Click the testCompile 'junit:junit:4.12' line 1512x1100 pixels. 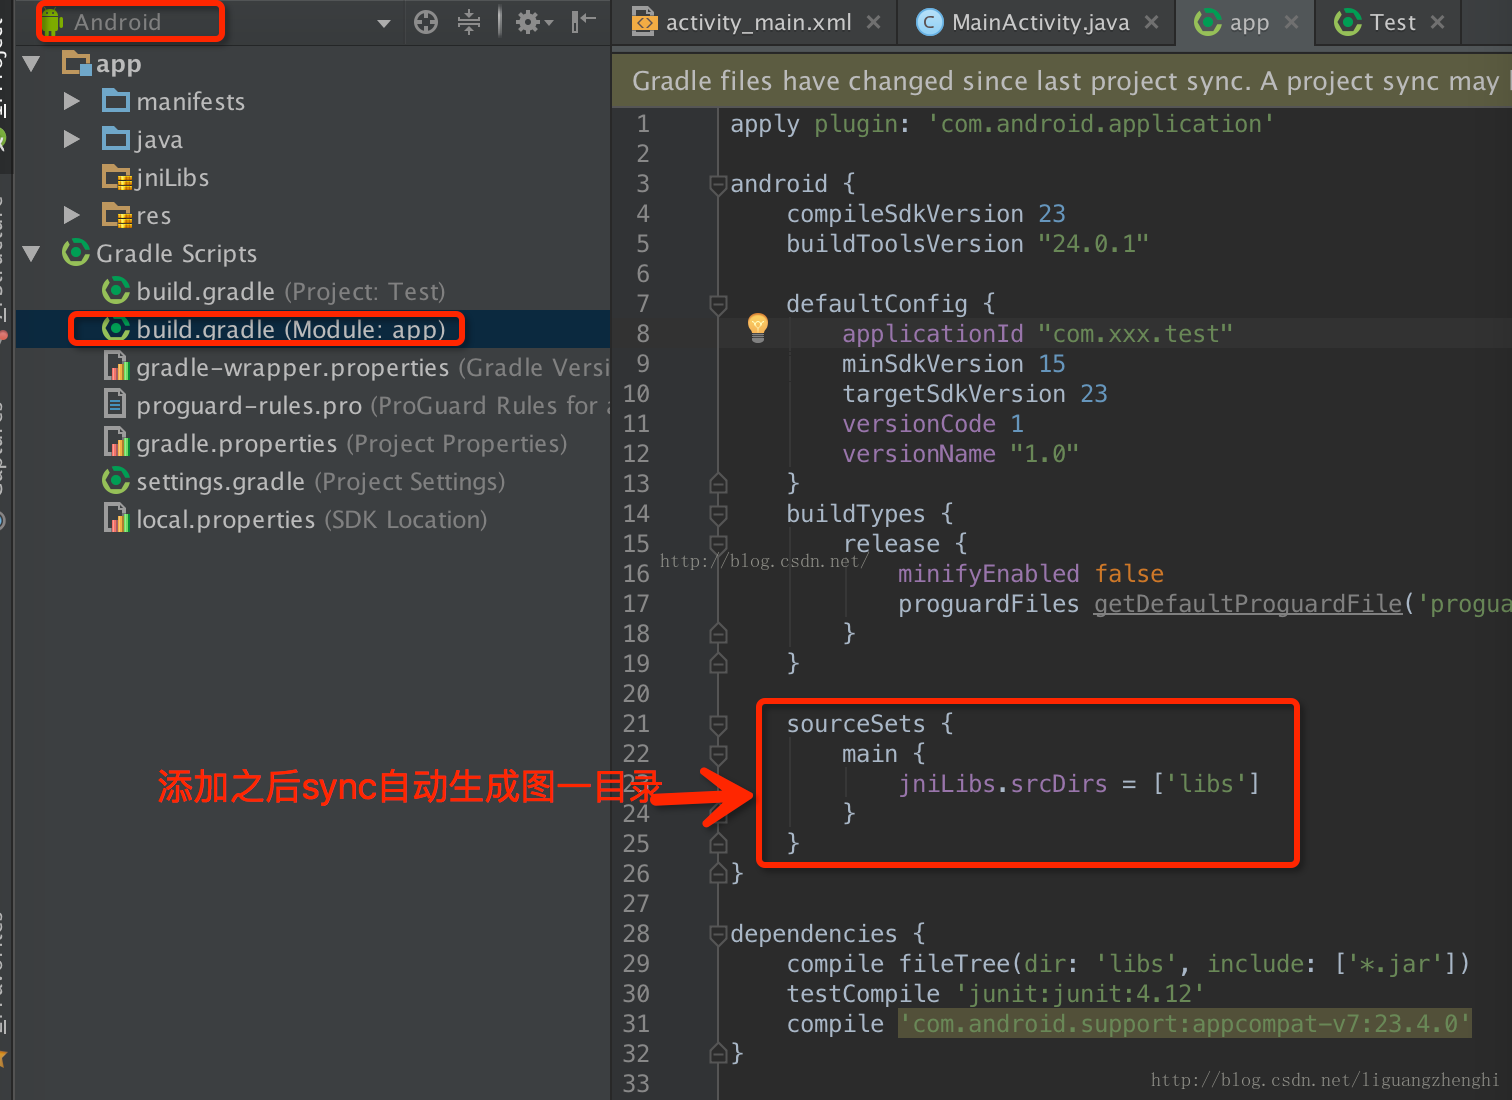tap(995, 994)
